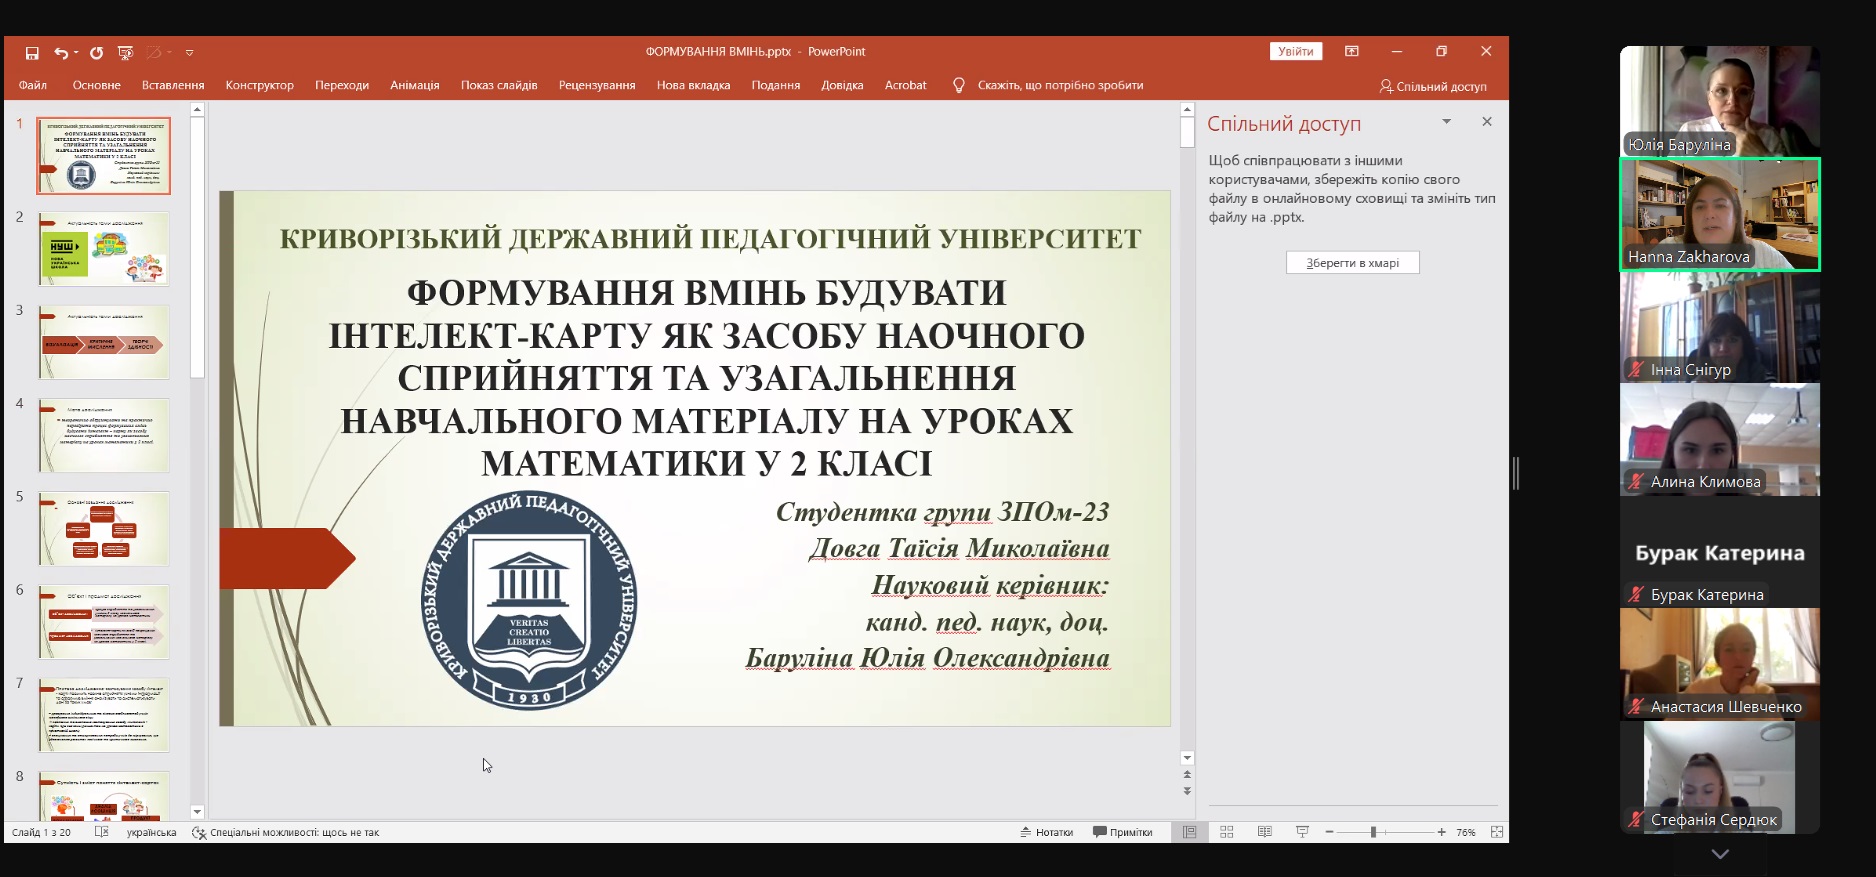This screenshot has width=1876, height=877.
Task: Switch to the Подання tab
Action: click(x=776, y=85)
